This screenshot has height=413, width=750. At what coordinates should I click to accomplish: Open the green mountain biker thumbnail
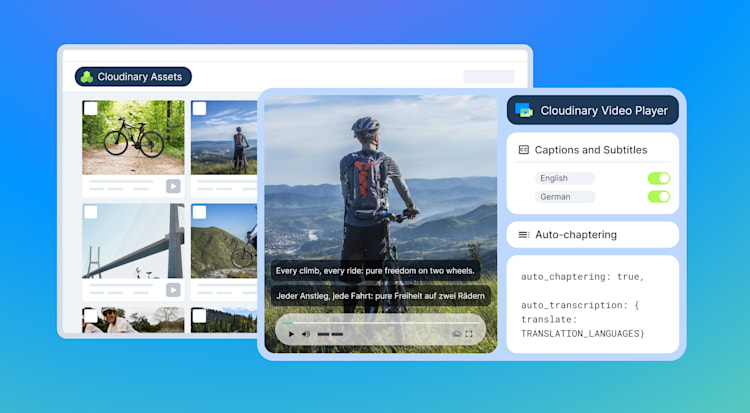click(224, 241)
